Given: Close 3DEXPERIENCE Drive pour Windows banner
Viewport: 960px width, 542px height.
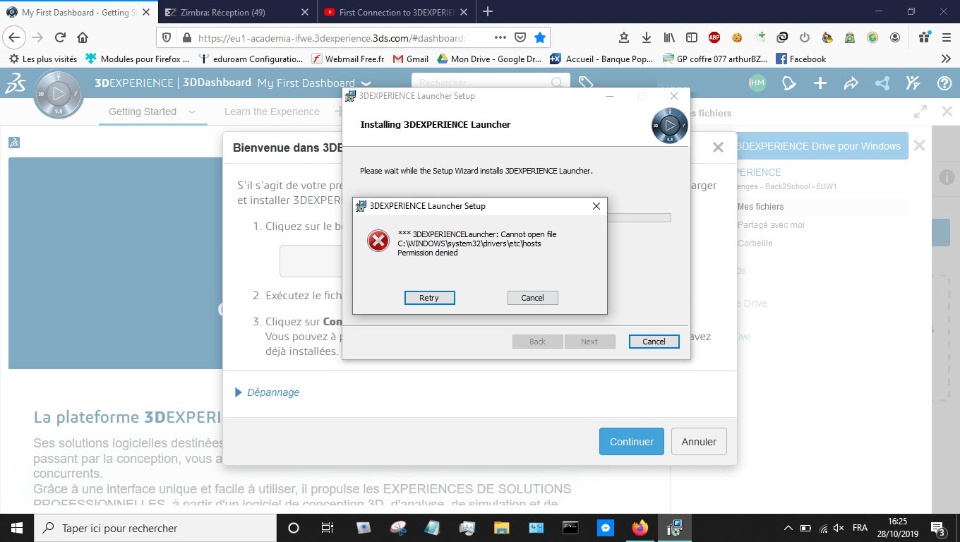Looking at the screenshot, I should click(919, 146).
